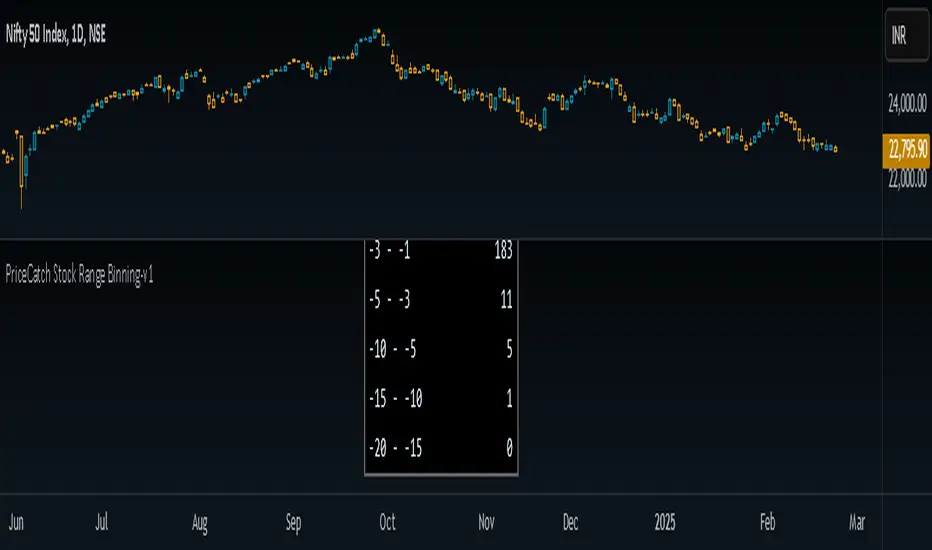Select the '-10 - -5' range row
Viewport: 932px width, 550px height.
(441, 349)
